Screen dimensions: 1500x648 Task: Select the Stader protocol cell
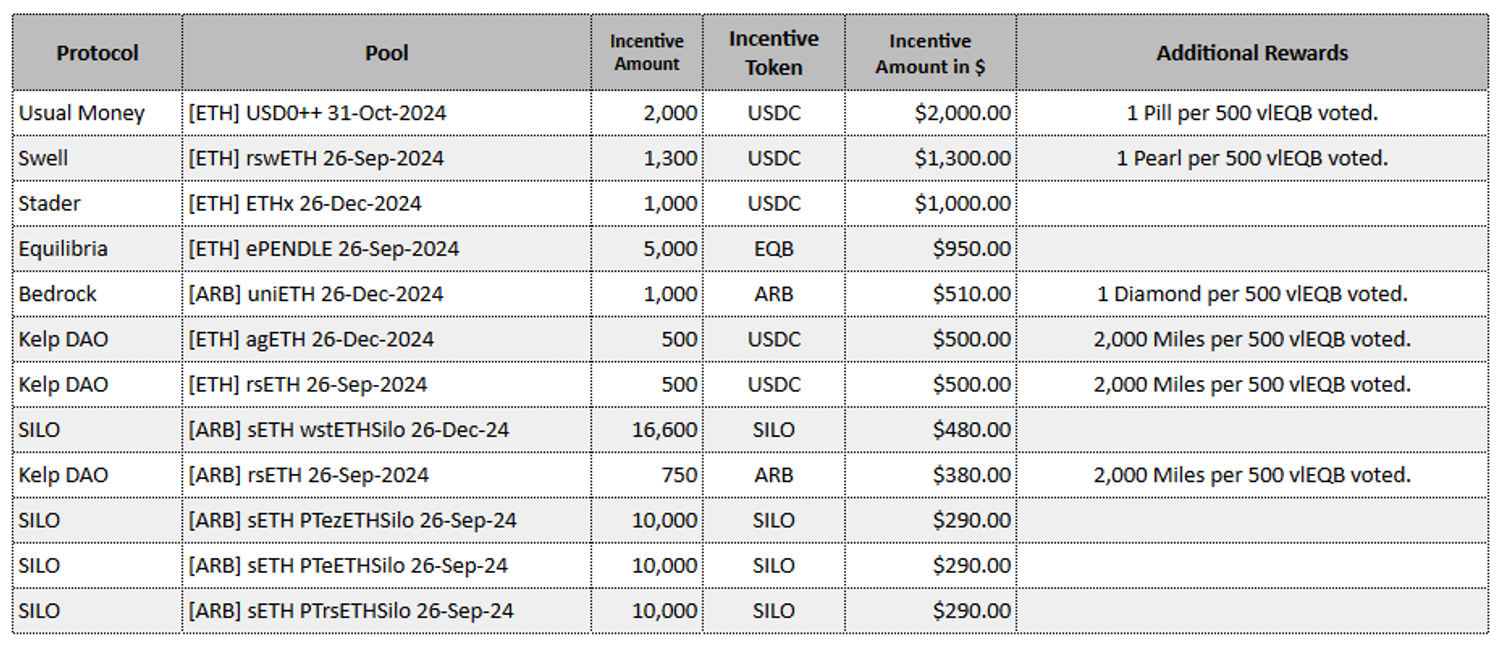tap(50, 203)
